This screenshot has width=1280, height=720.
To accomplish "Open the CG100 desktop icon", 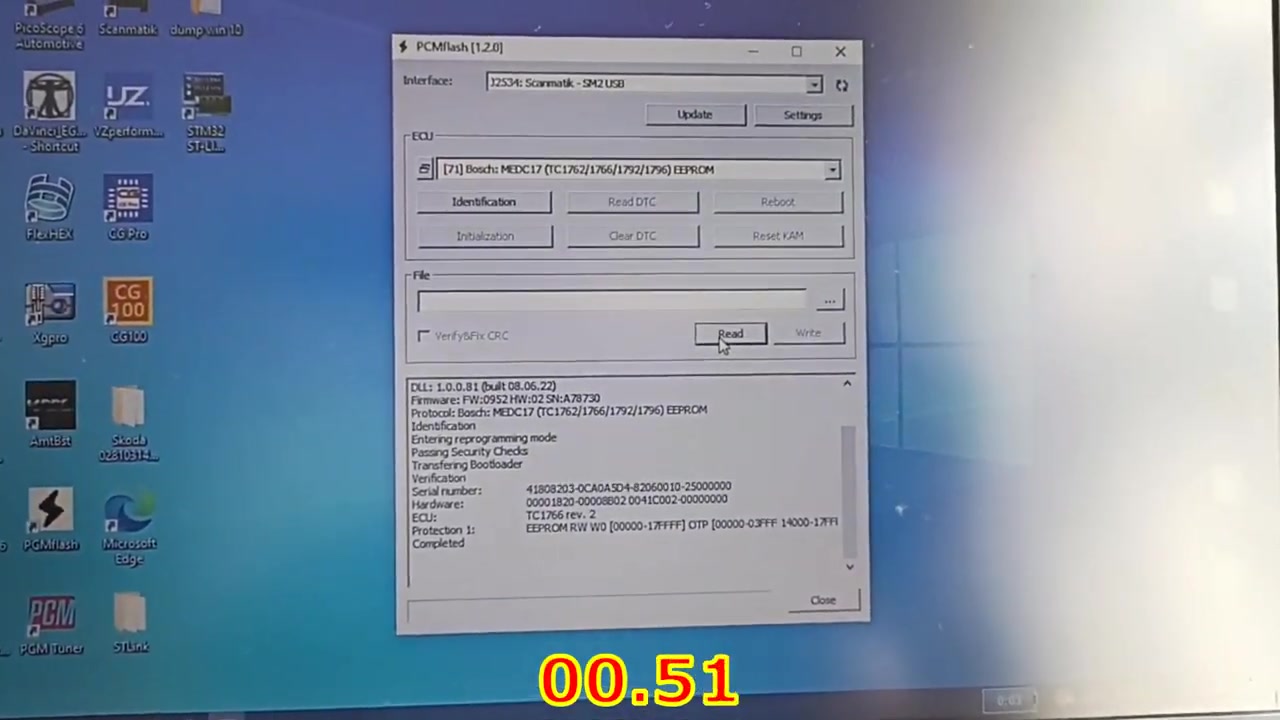I will point(128,311).
